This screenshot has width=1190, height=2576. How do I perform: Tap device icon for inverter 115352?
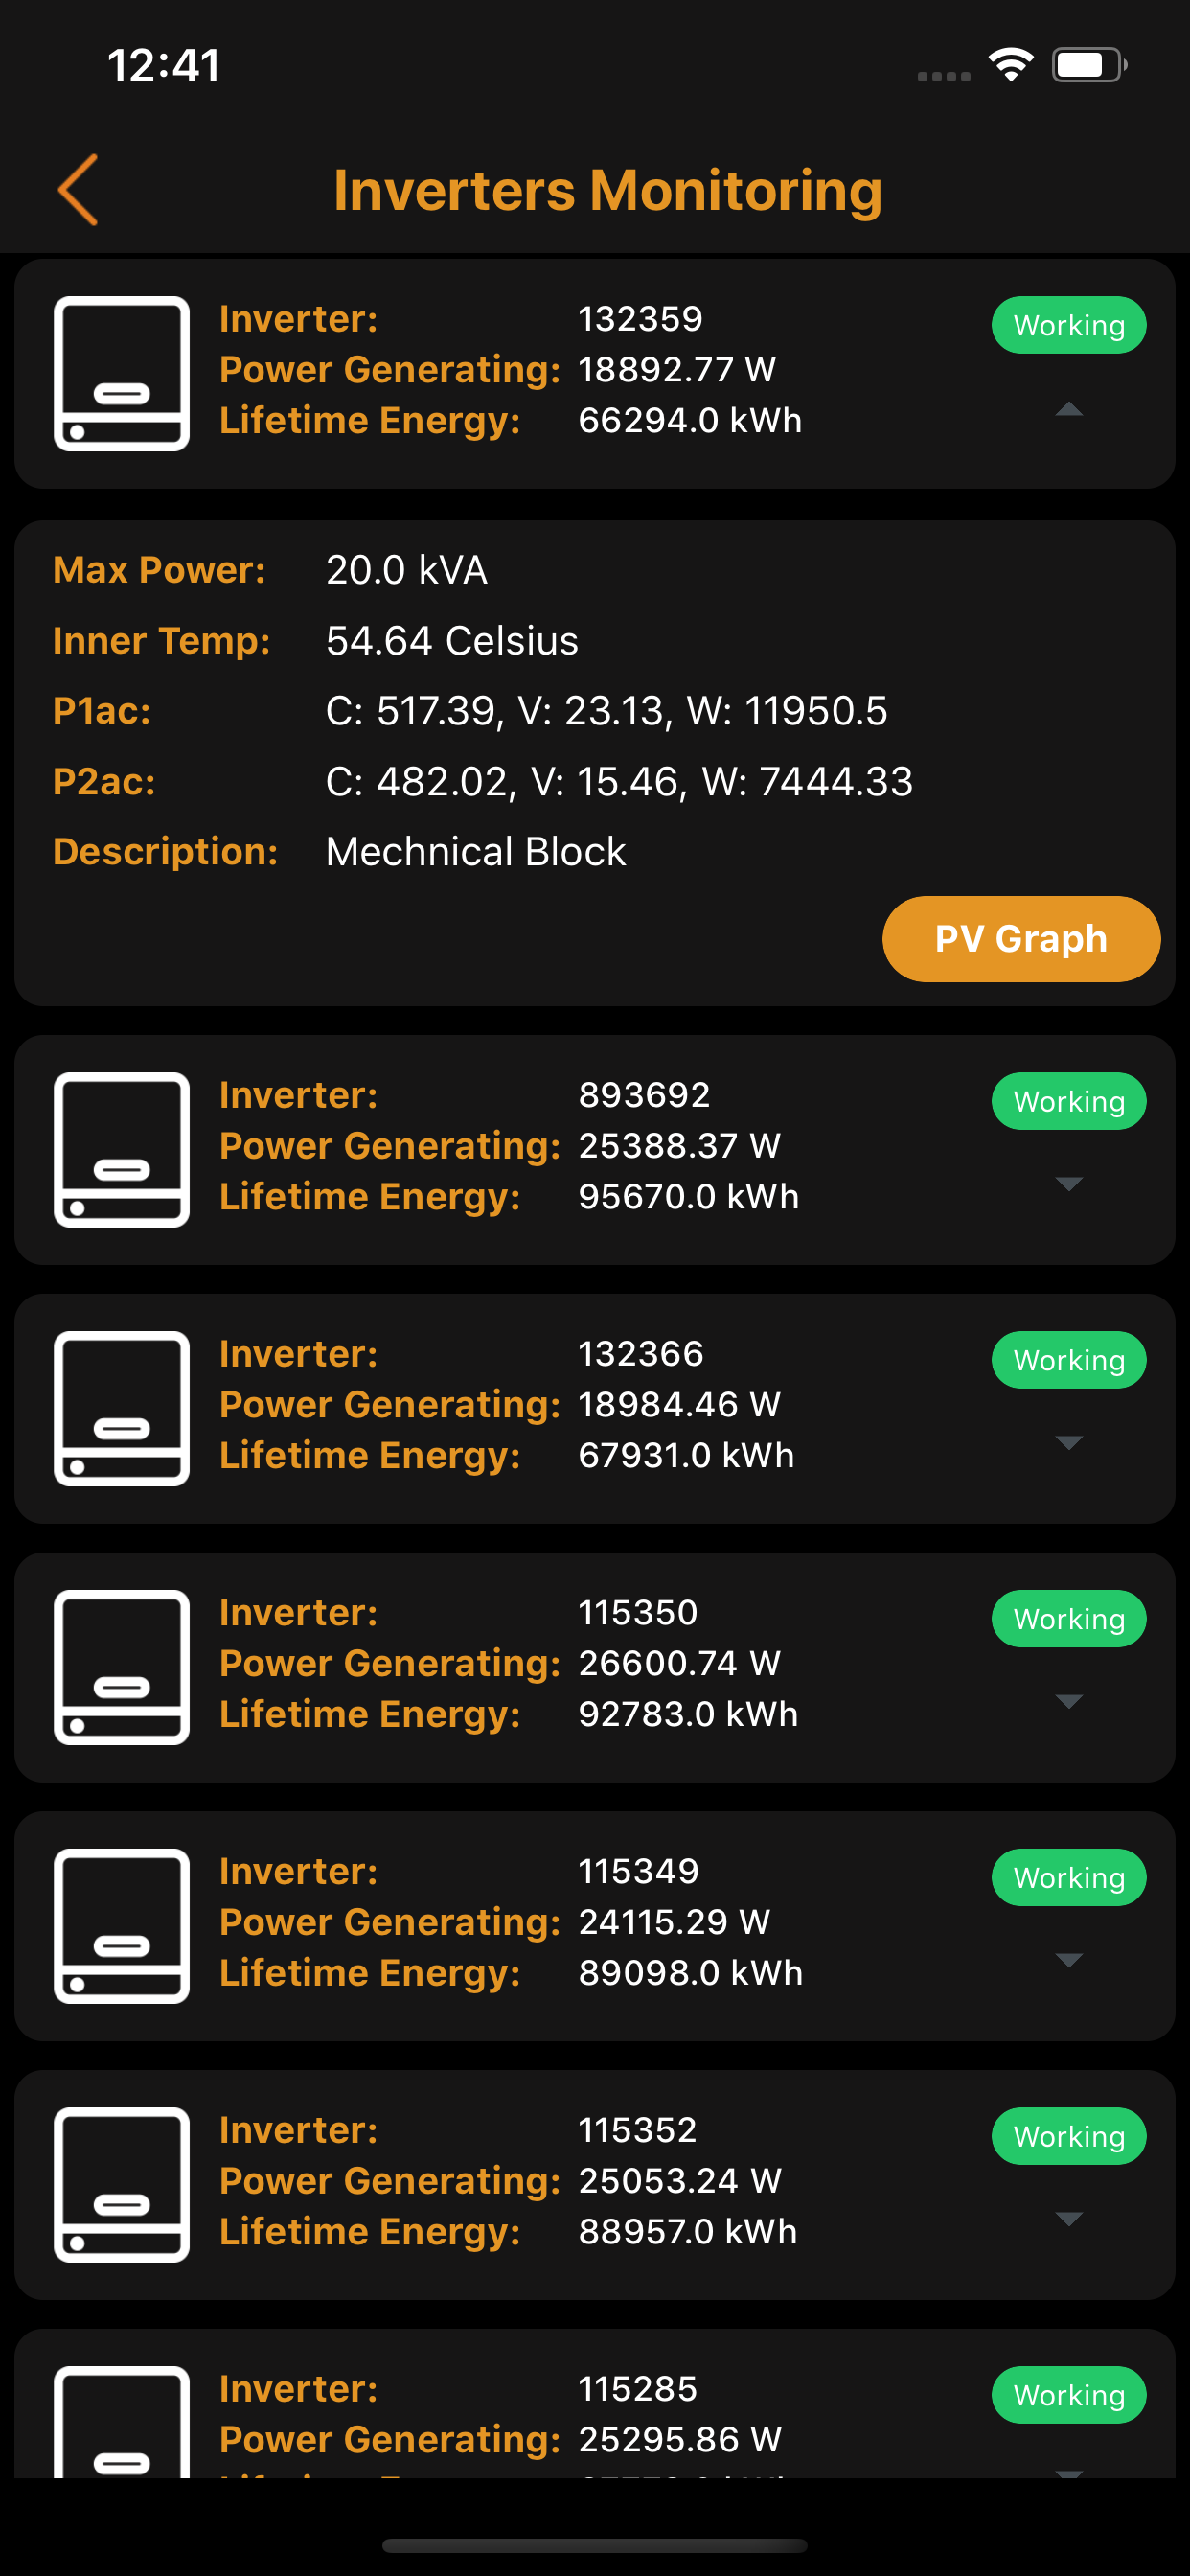(x=122, y=2184)
